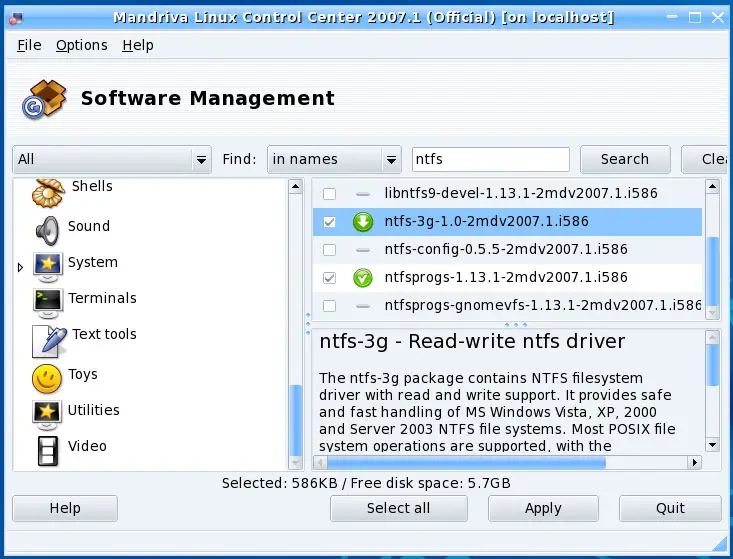Select the Toys category label
Image resolution: width=733 pixels, height=559 pixels.
pyautogui.click(x=83, y=374)
